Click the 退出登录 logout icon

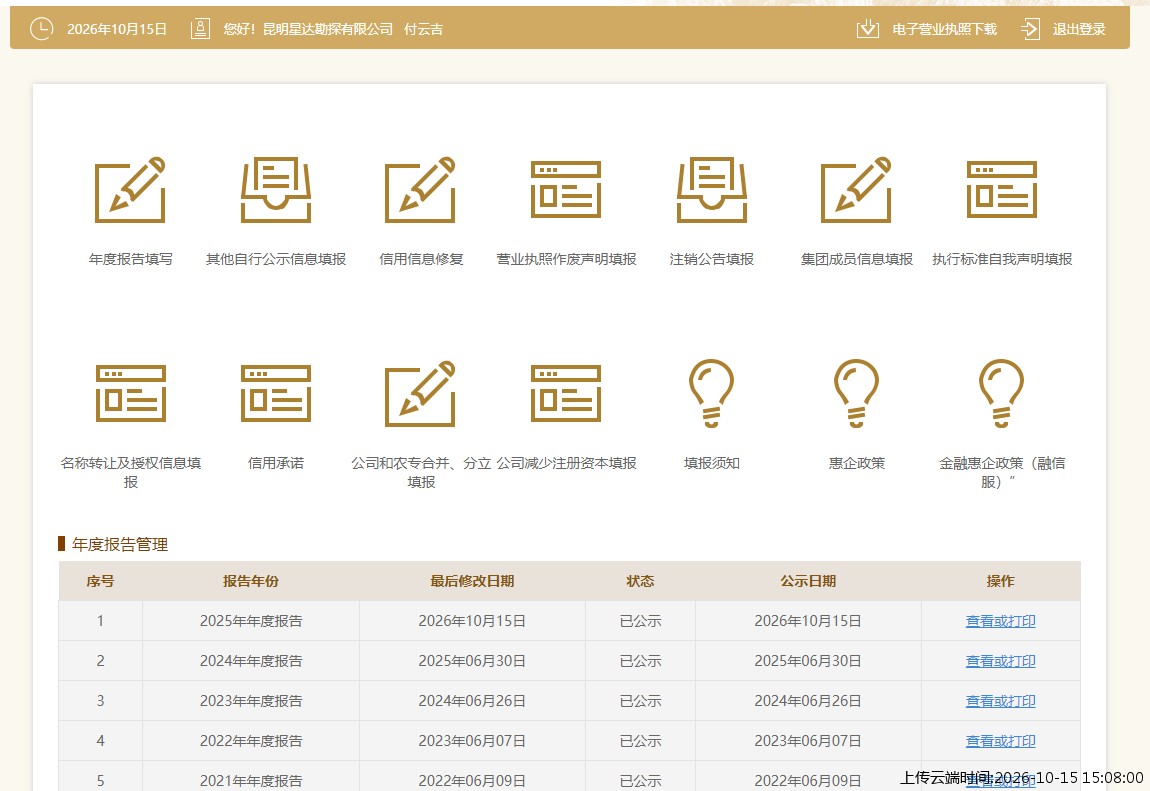point(1030,29)
